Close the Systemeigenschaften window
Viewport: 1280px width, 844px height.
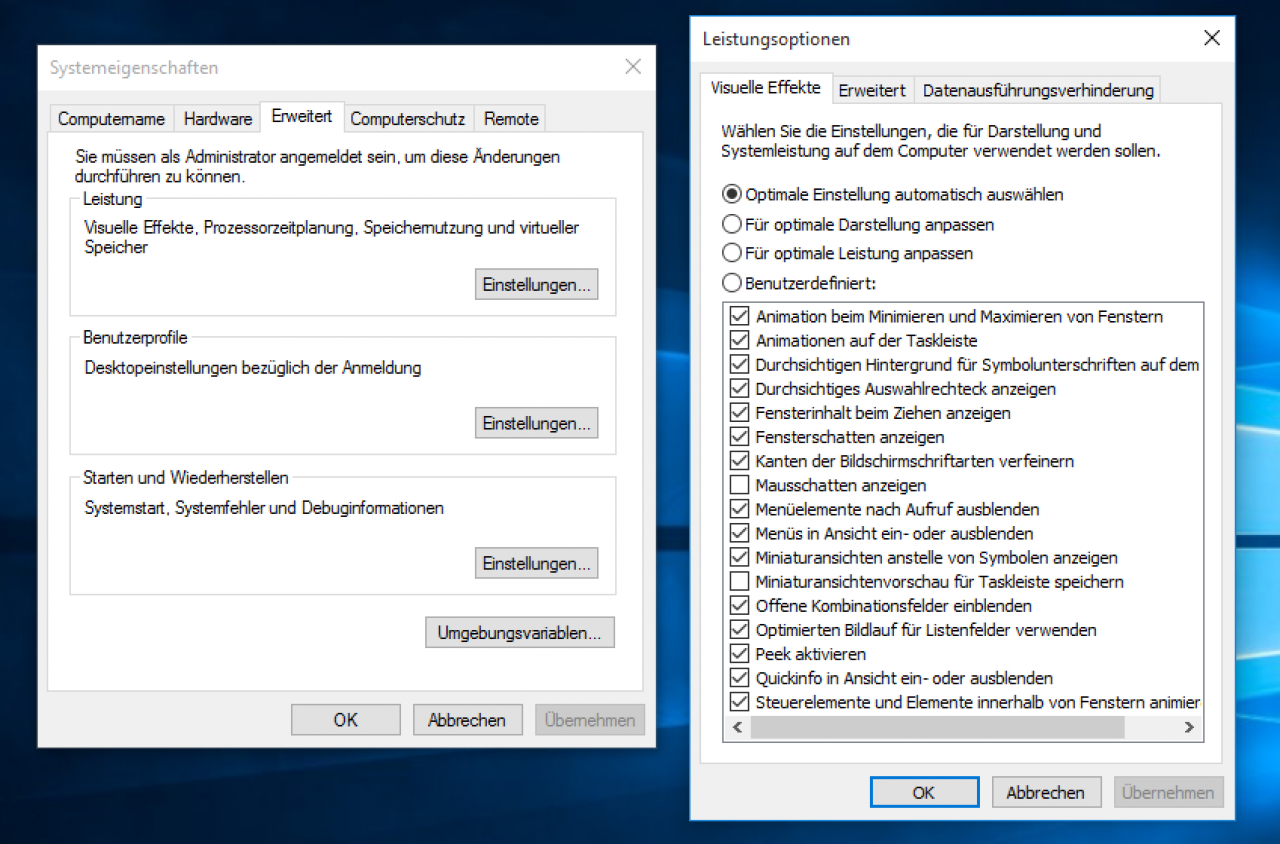tap(633, 67)
